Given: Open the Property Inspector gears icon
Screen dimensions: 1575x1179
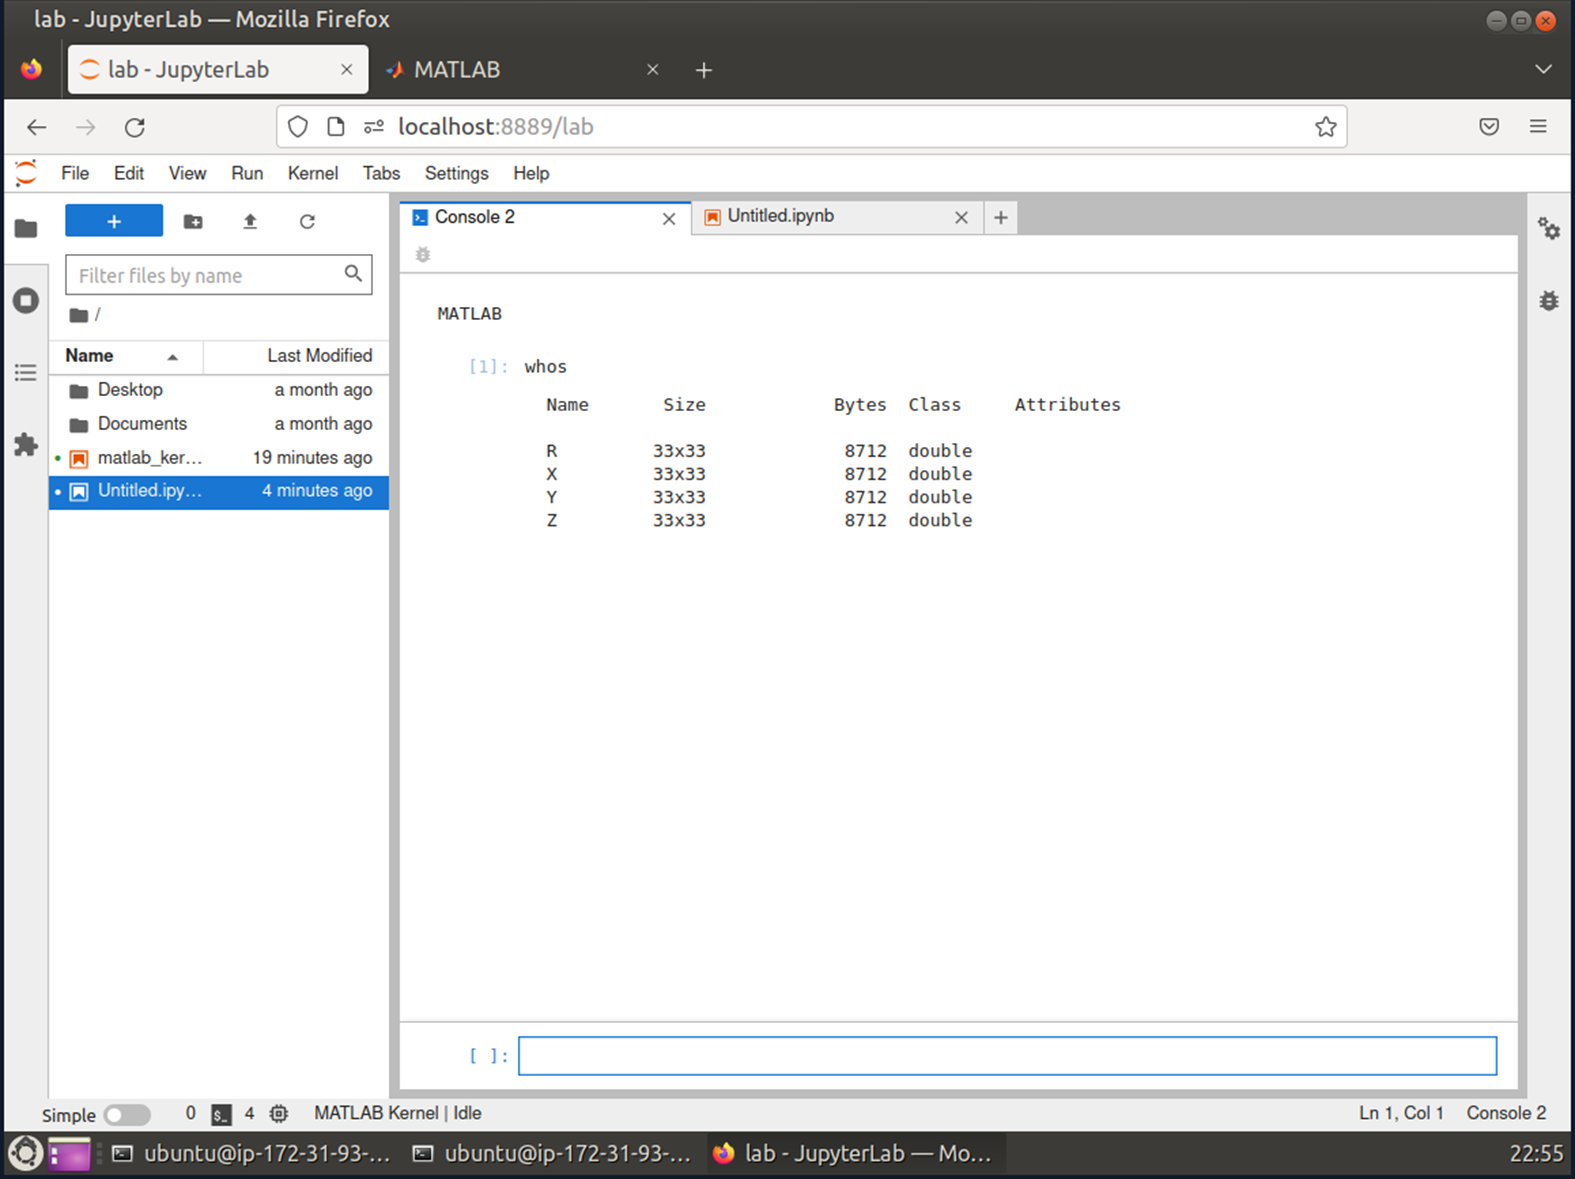Looking at the screenshot, I should click(1548, 229).
